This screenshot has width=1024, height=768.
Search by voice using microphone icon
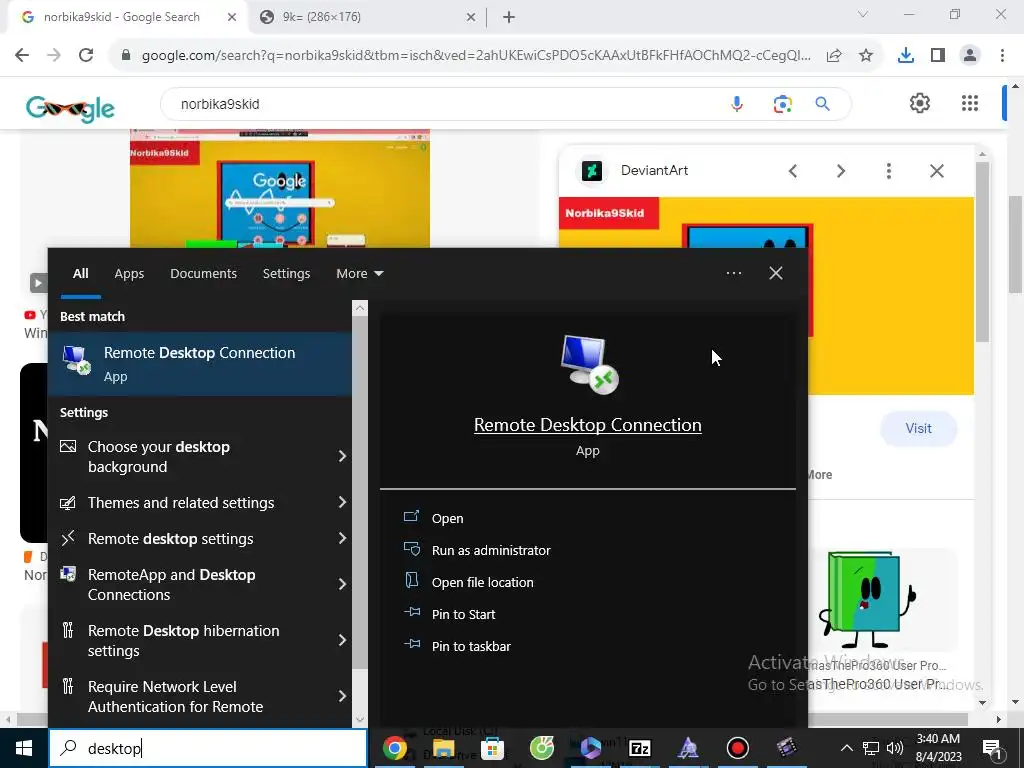point(737,104)
